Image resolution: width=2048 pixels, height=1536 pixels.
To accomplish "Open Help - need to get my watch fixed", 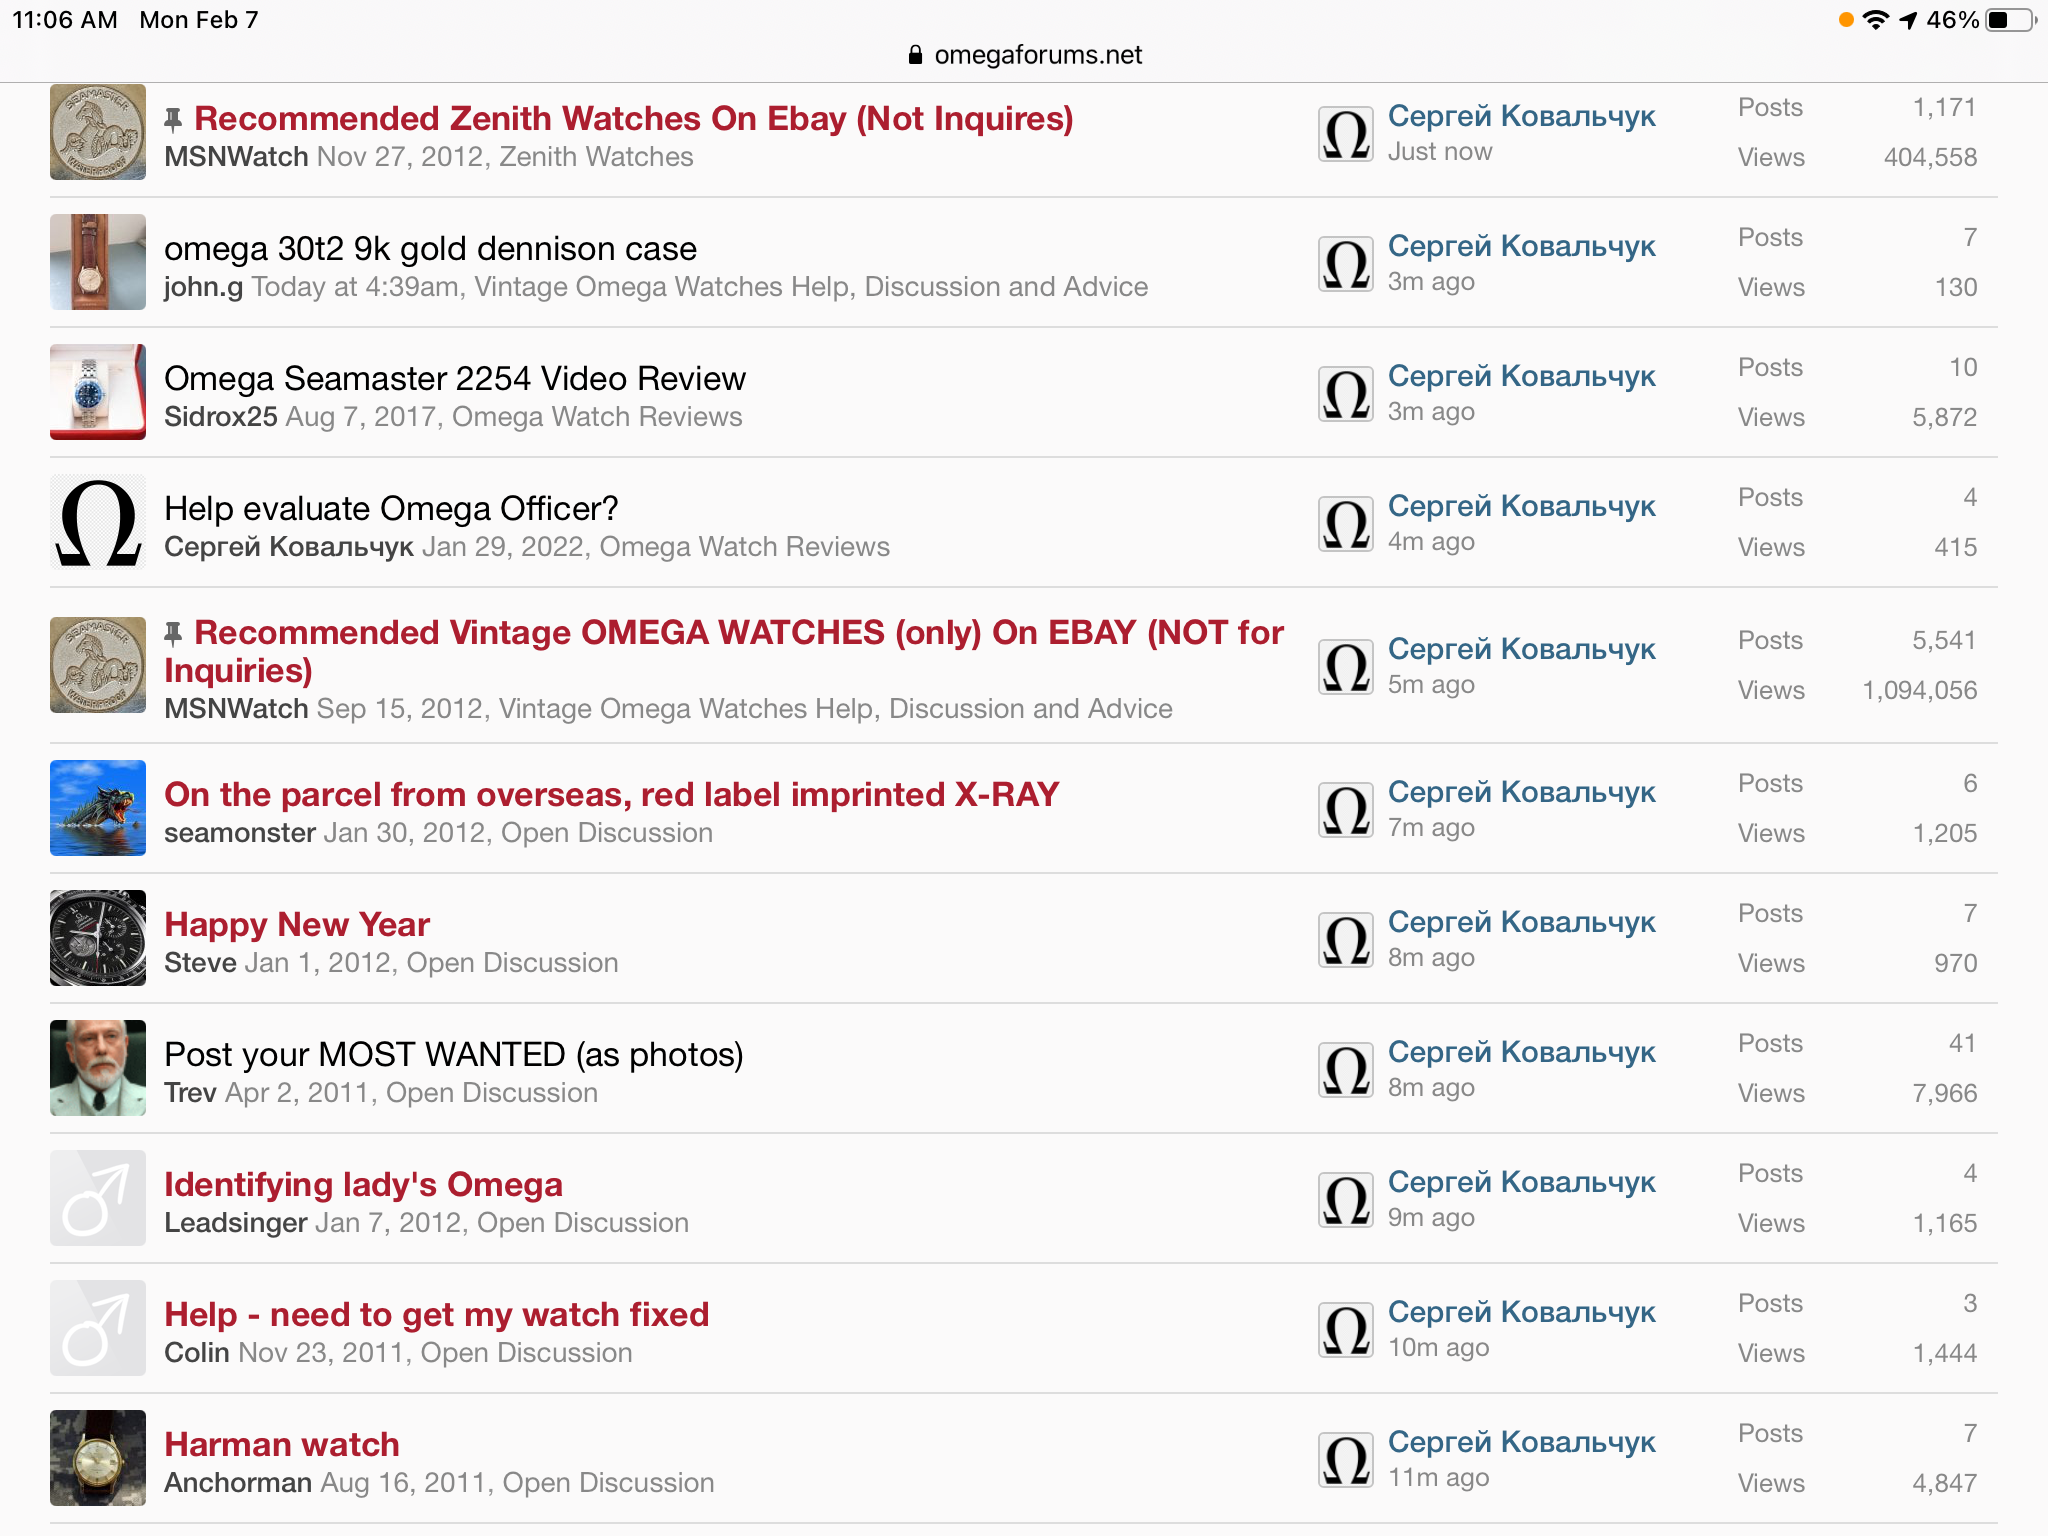I will click(x=436, y=1315).
